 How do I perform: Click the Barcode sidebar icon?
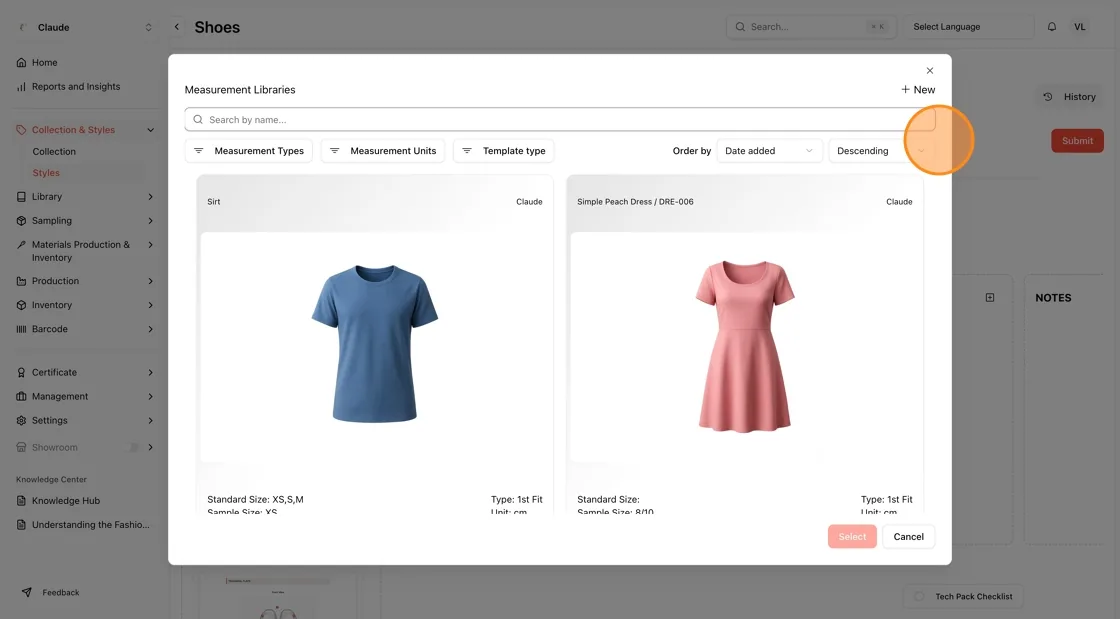[21, 329]
